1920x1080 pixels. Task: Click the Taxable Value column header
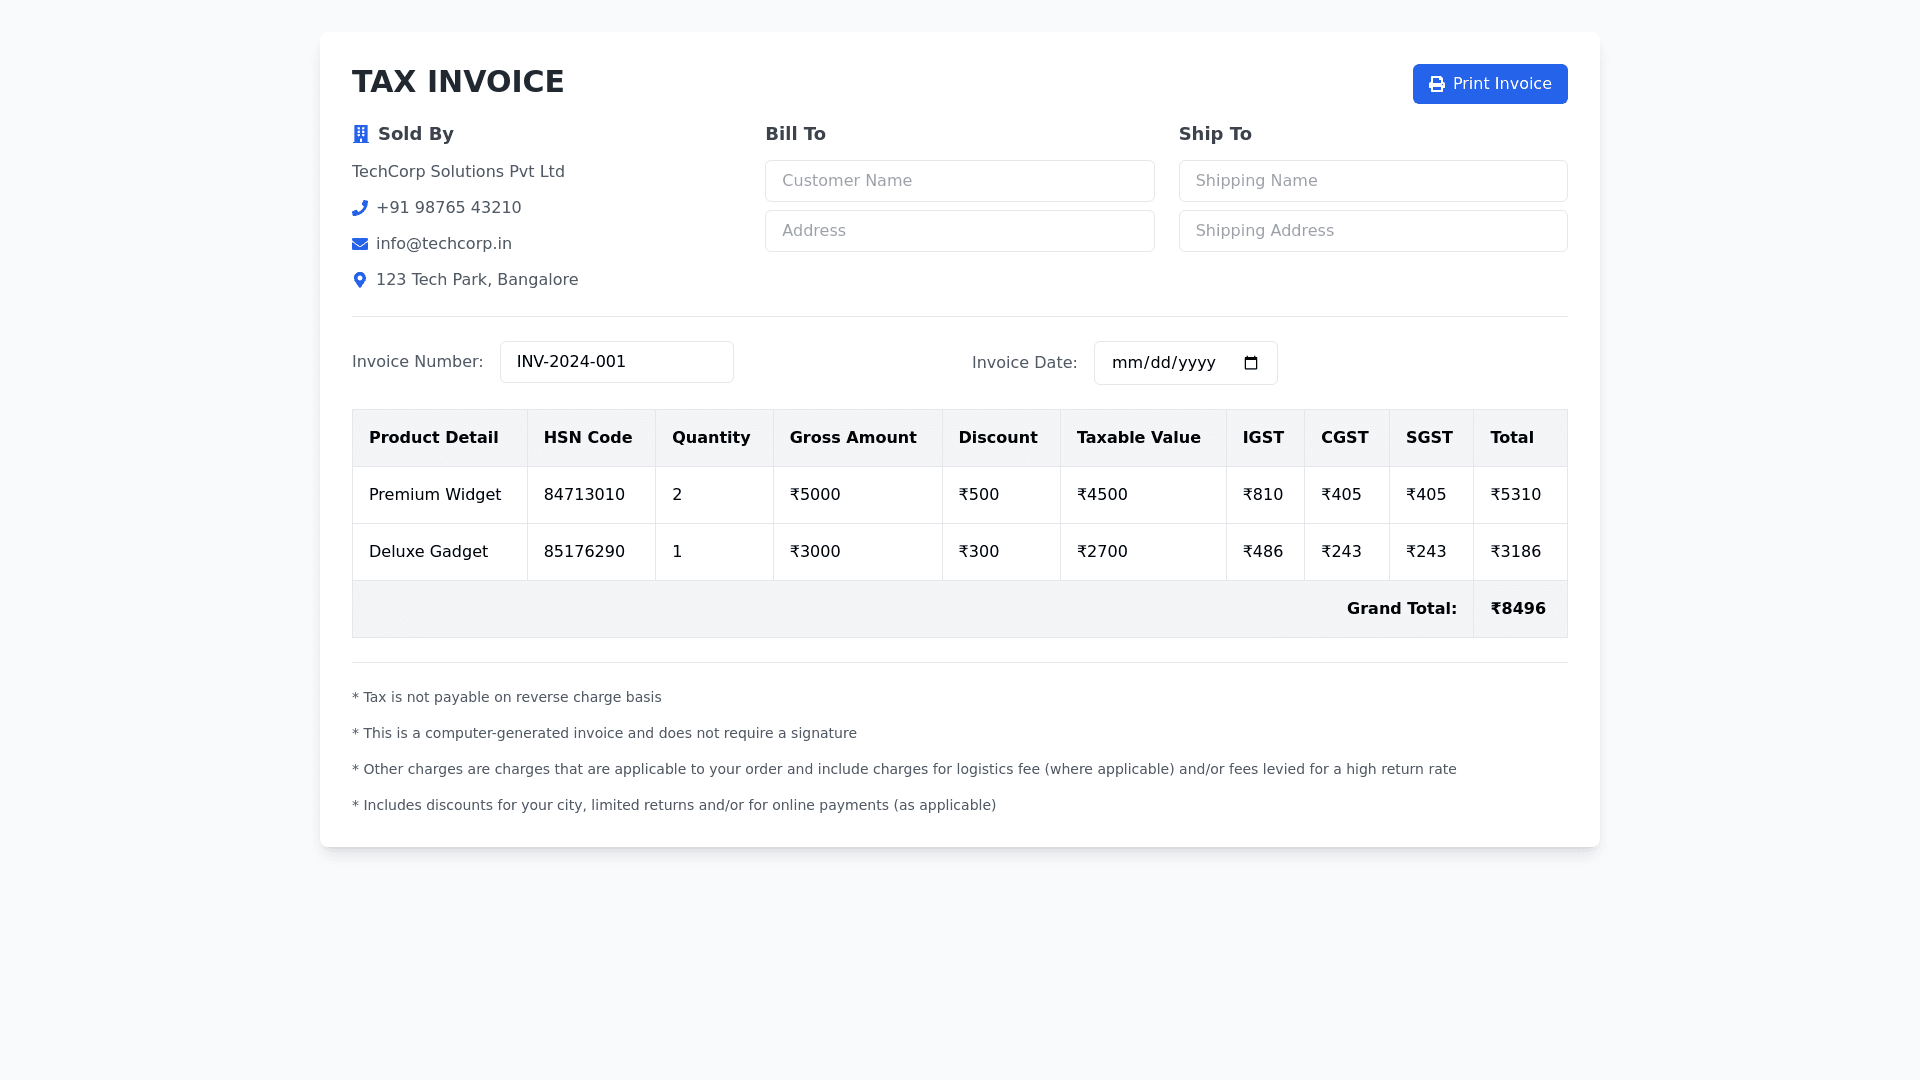click(x=1138, y=438)
